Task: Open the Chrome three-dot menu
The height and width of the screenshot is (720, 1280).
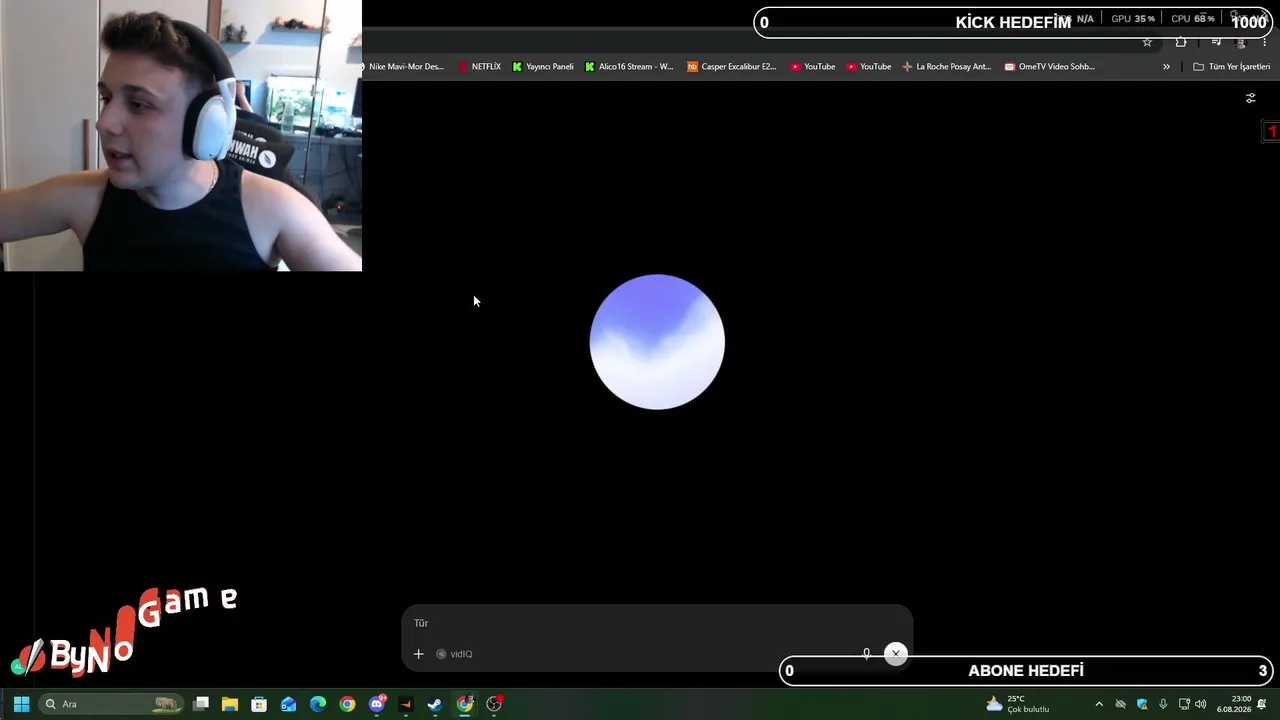Action: (x=1264, y=42)
